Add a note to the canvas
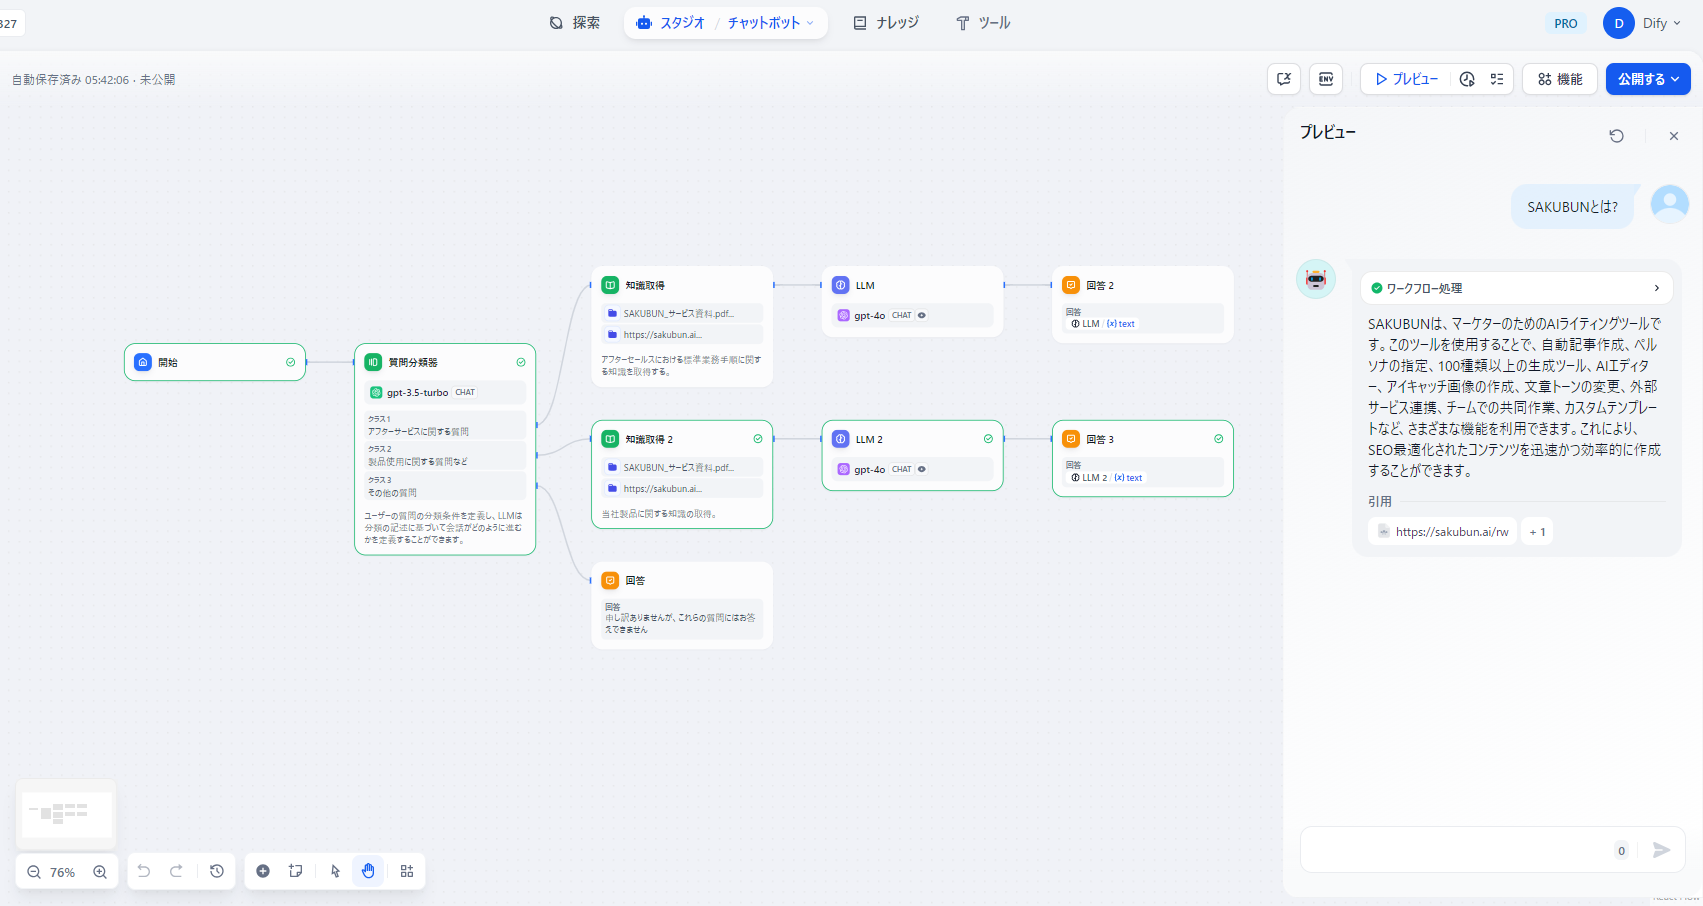Viewport: 1703px width, 906px height. click(x=296, y=871)
